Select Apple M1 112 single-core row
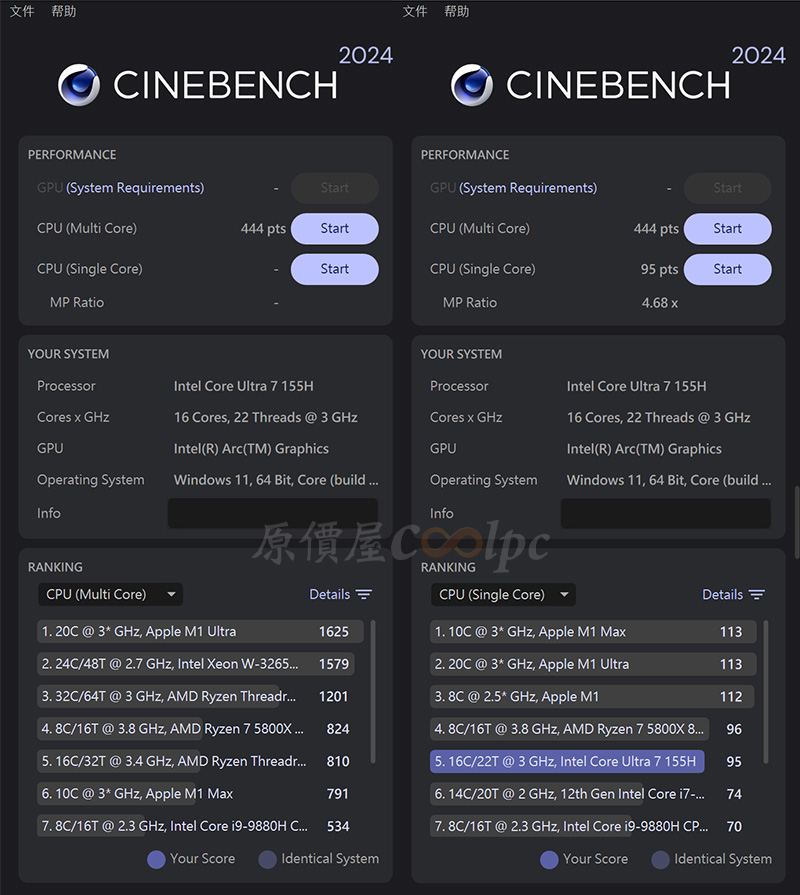This screenshot has height=895, width=800. click(593, 696)
